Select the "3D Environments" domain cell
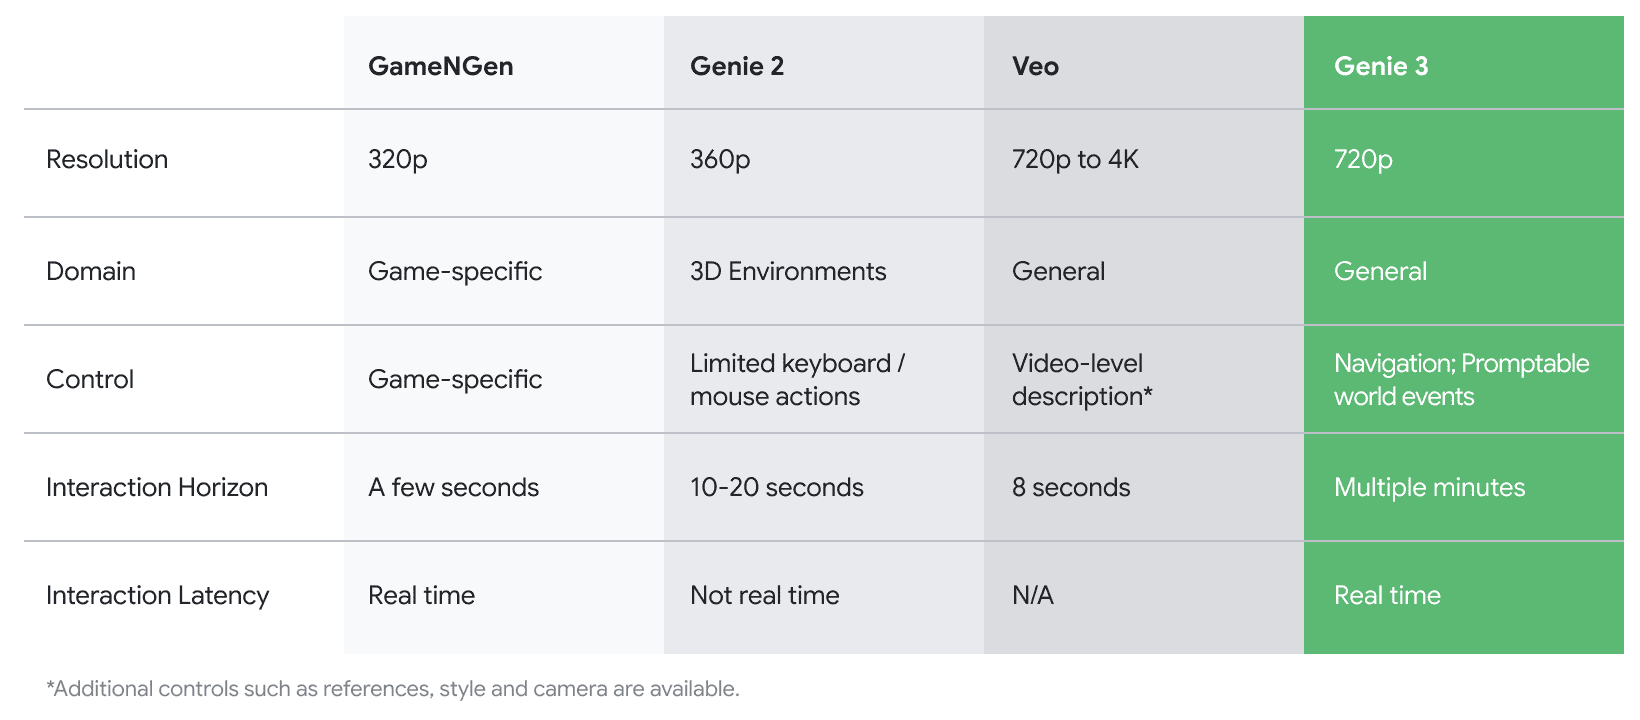Screen dimensions: 1640x720 [788, 271]
